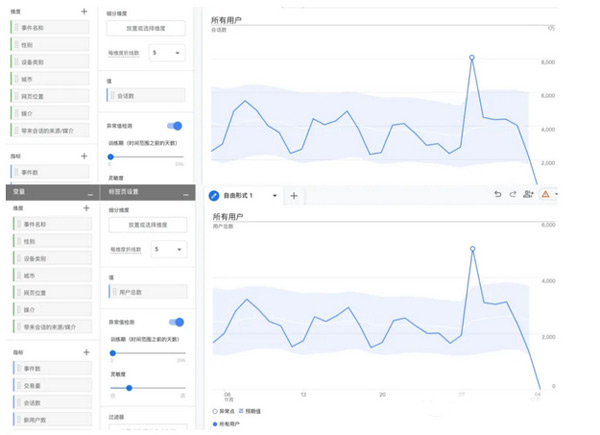Open 每维度折线数 dropdown in 用户总数 settings
Image resolution: width=600 pixels, height=435 pixels.
[x=166, y=249]
